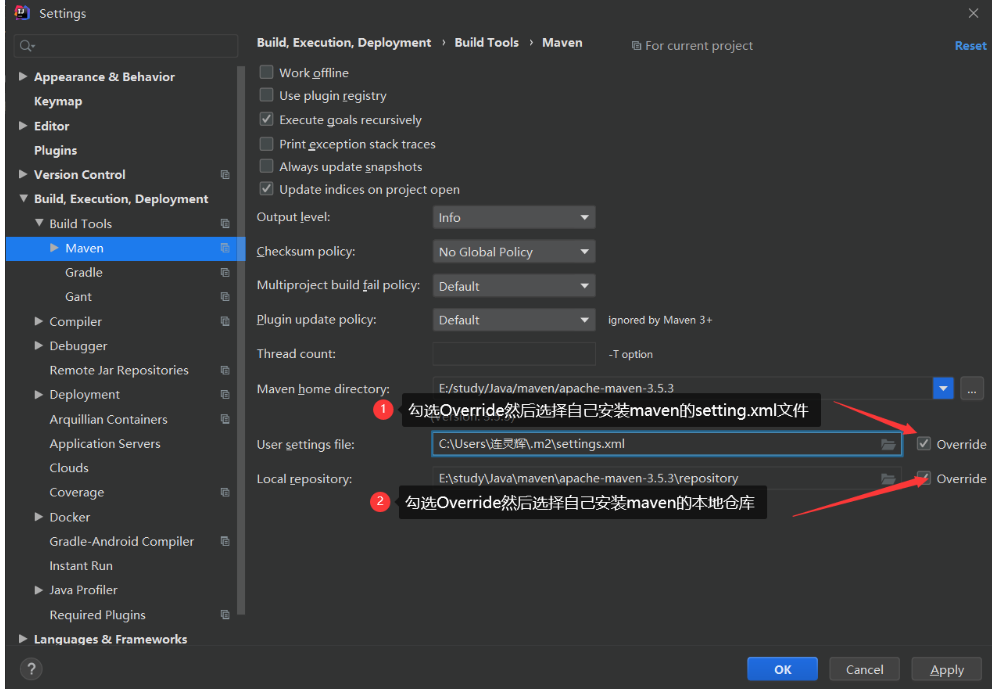Viewport: 992px width, 689px height.
Task: Open the Checksum policy dropdown
Action: (x=514, y=251)
